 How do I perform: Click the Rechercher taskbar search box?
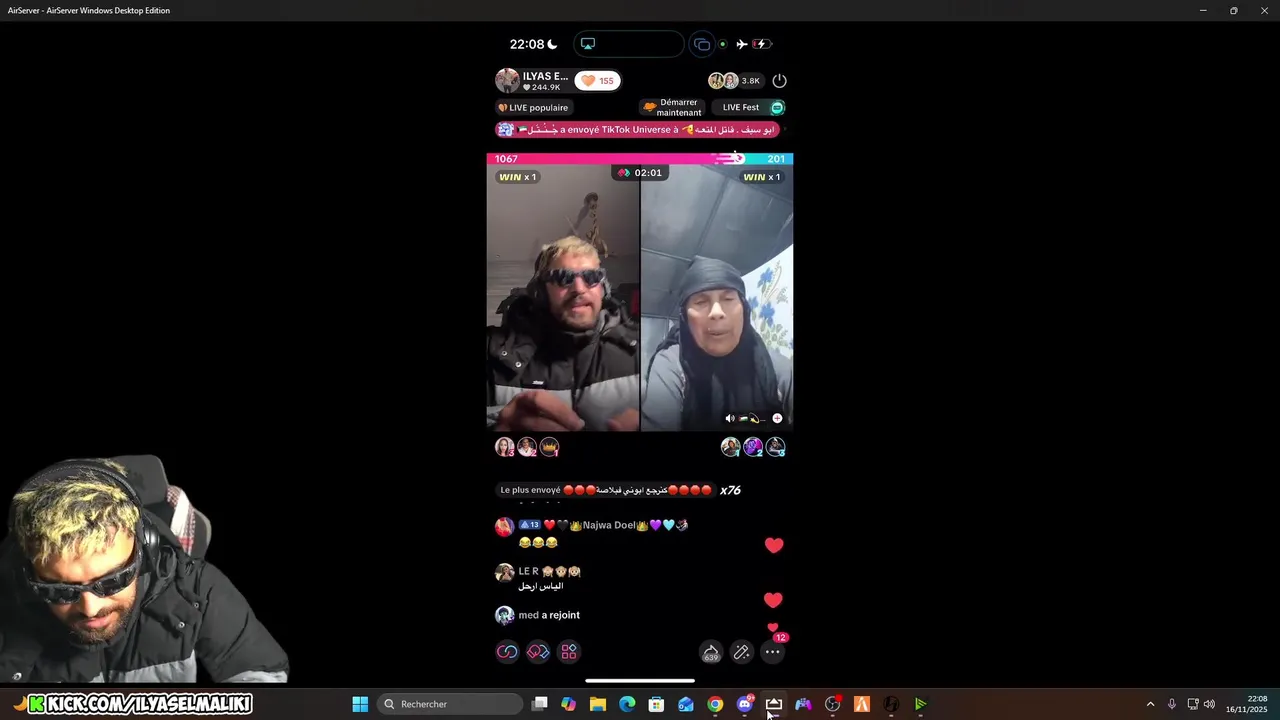(450, 704)
